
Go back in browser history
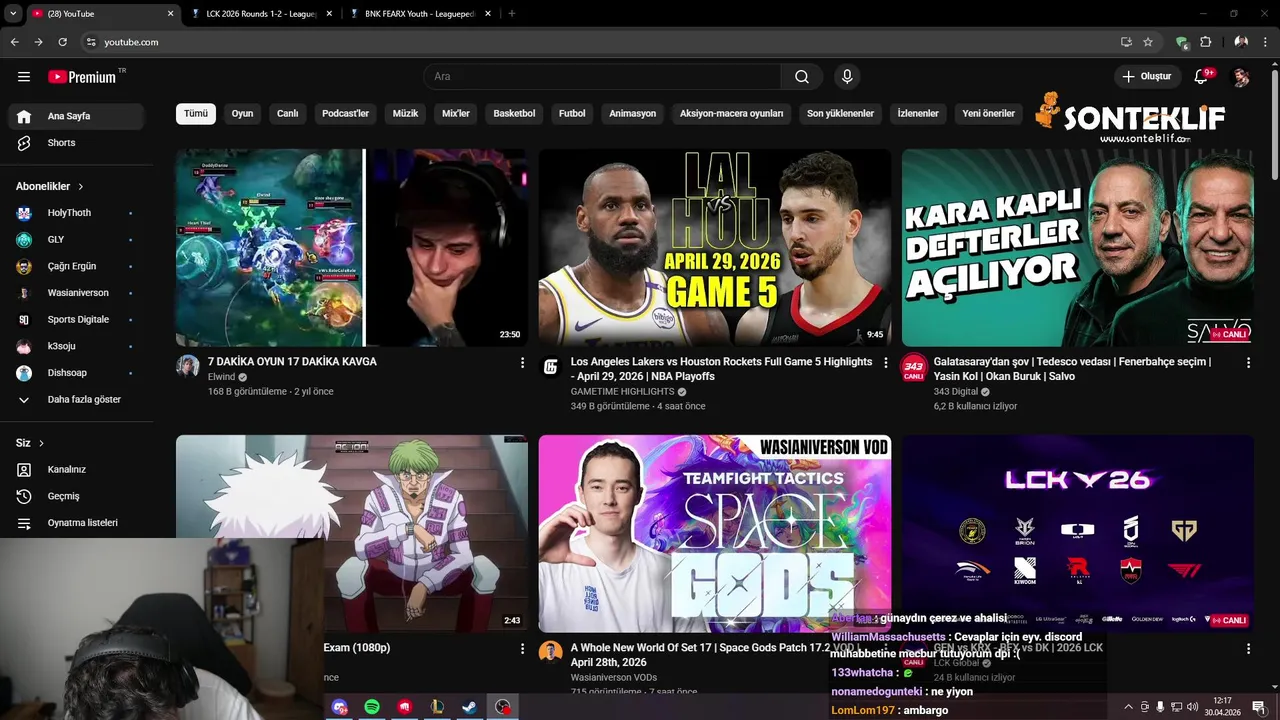tap(14, 42)
